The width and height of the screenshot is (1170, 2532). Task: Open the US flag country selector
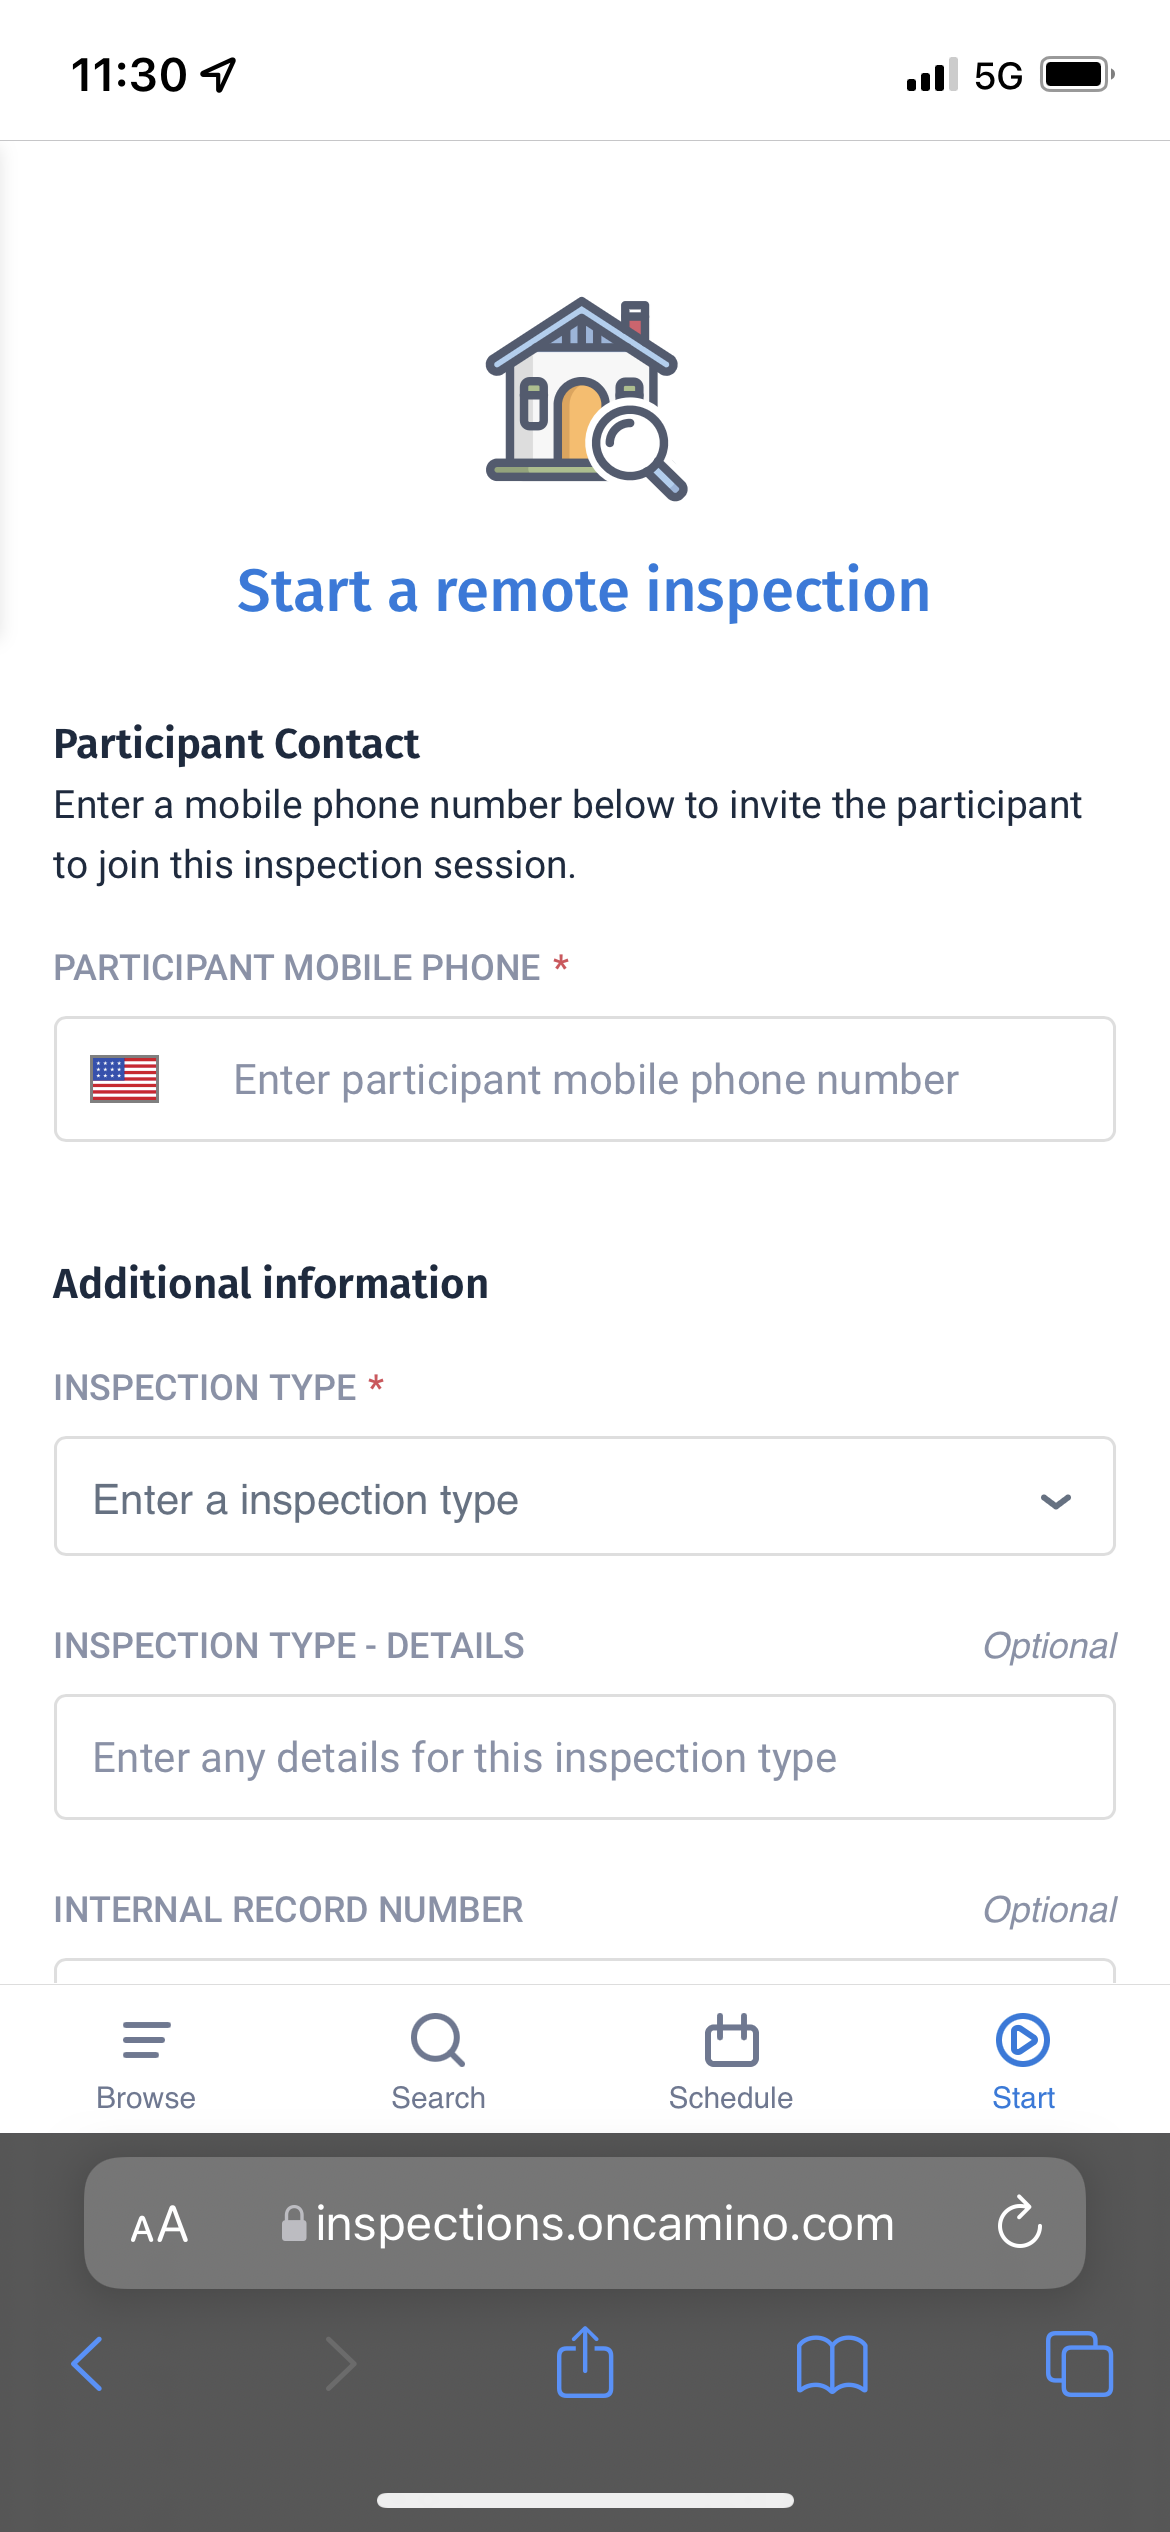tap(124, 1079)
